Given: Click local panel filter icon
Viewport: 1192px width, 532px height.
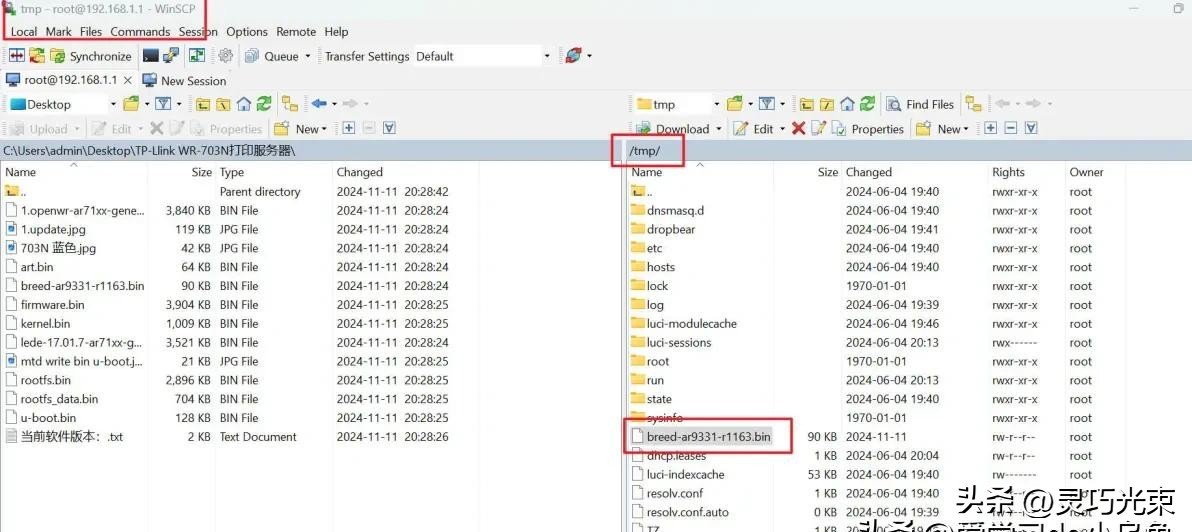Looking at the screenshot, I should 163,103.
